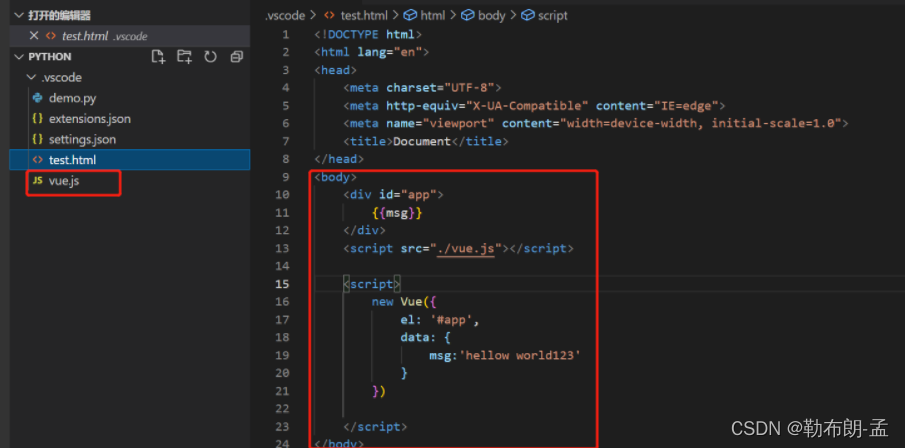Click the 'data: {' text on line 18

click(x=425, y=338)
